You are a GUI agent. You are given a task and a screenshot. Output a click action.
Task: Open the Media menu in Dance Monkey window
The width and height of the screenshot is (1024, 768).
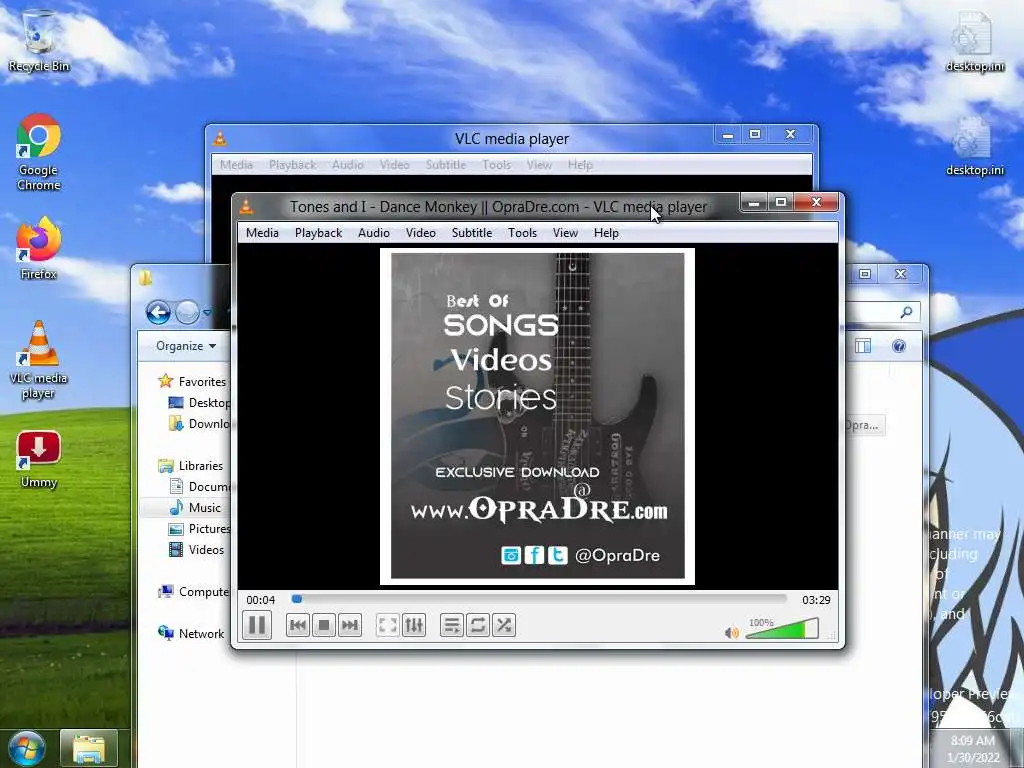[x=262, y=232]
